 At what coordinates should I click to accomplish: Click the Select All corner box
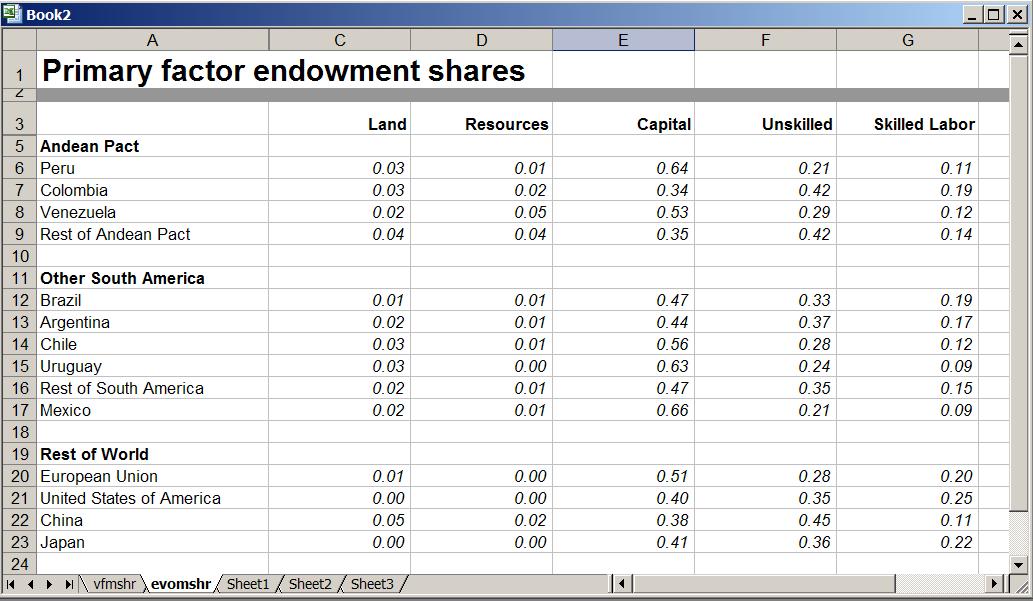19,40
